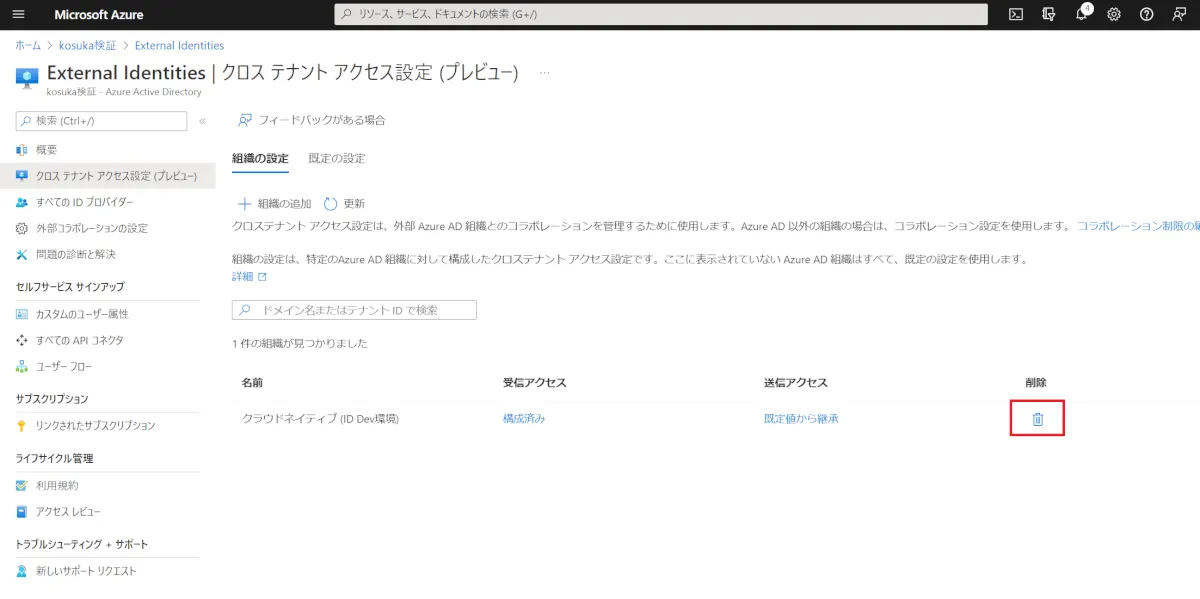1200x599 pixels.
Task: Click the カスタムのユーザー属性 sidebar icon
Action: click(22, 314)
